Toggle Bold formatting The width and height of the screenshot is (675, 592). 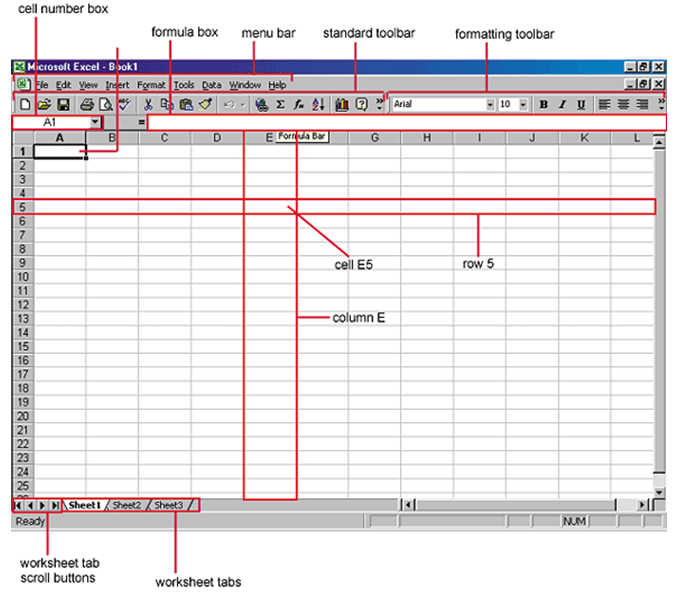coord(544,104)
